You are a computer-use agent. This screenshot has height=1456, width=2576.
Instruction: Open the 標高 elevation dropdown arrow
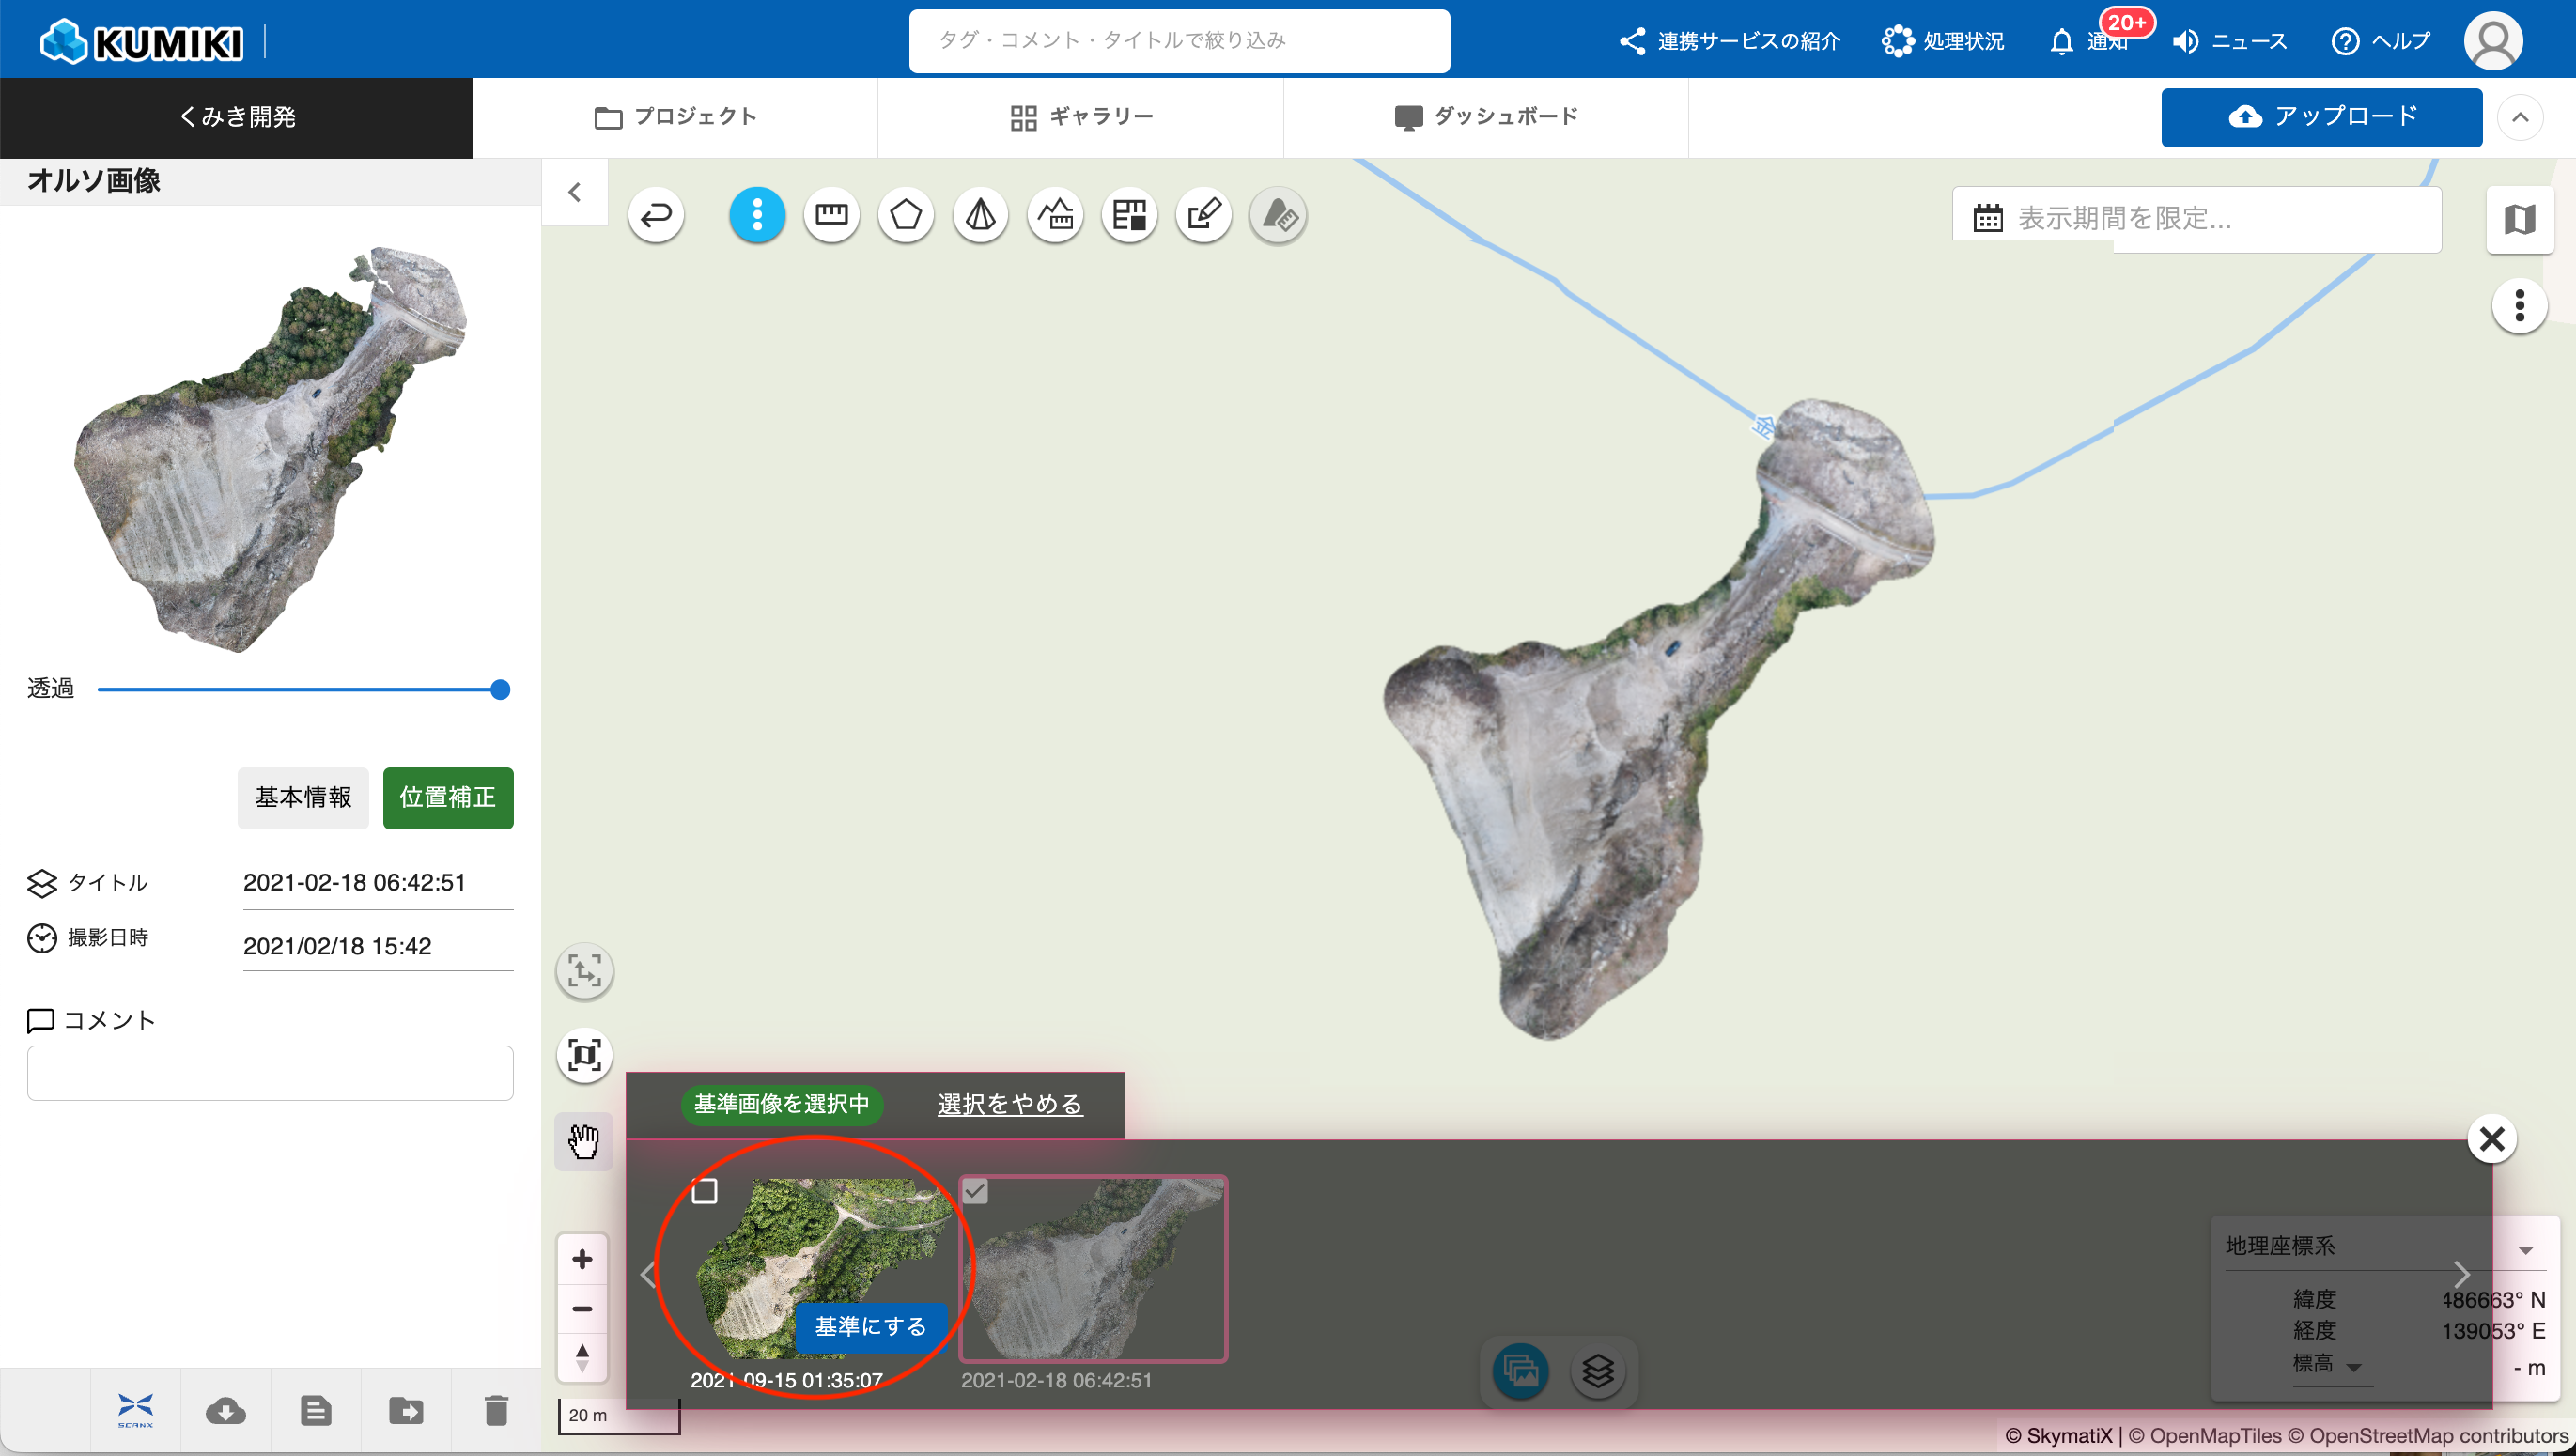tap(2354, 1367)
